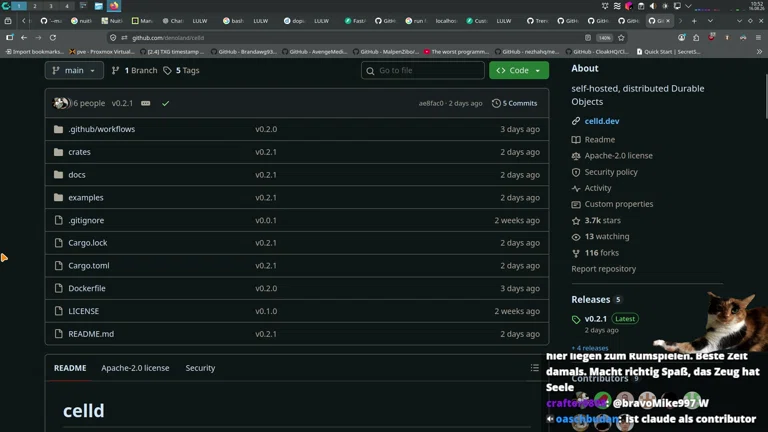Visit the celld.dev website link
This screenshot has width=768, height=432.
(x=602, y=121)
